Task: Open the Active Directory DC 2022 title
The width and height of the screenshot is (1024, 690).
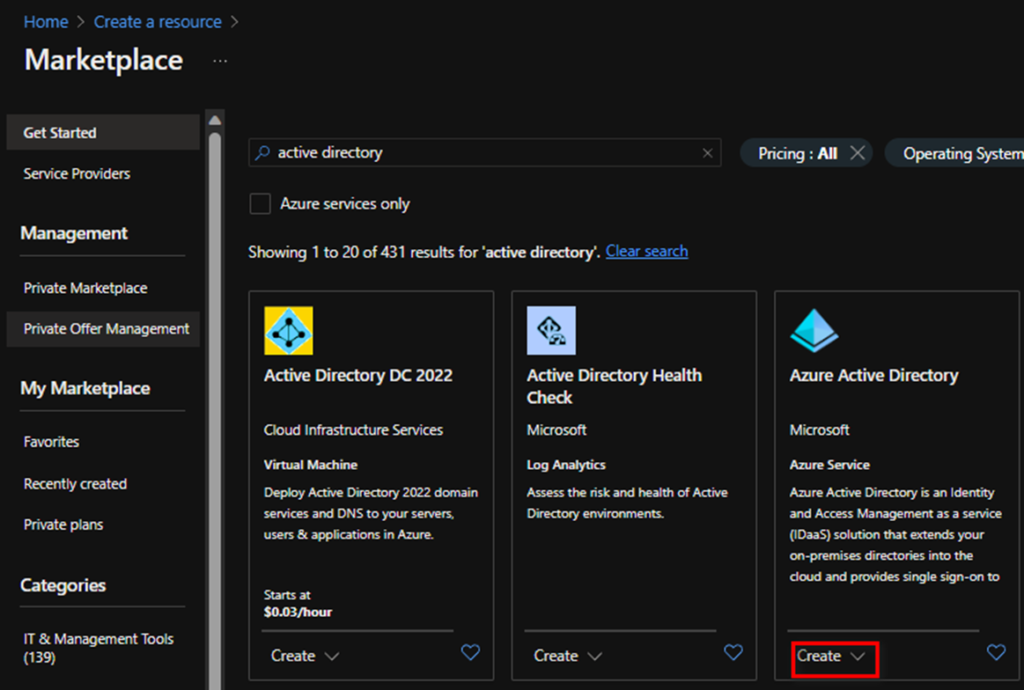Action: (x=358, y=375)
